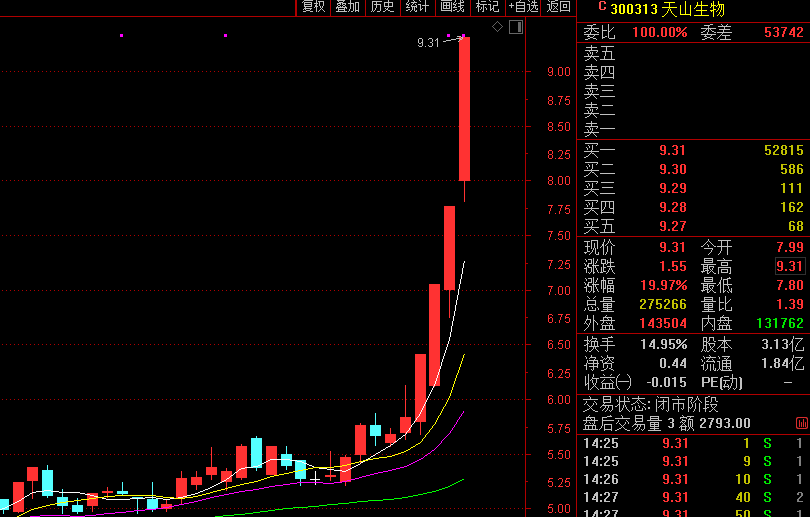The height and width of the screenshot is (517, 810).
Task: Select the 14:26 tick row
Action: coord(693,479)
